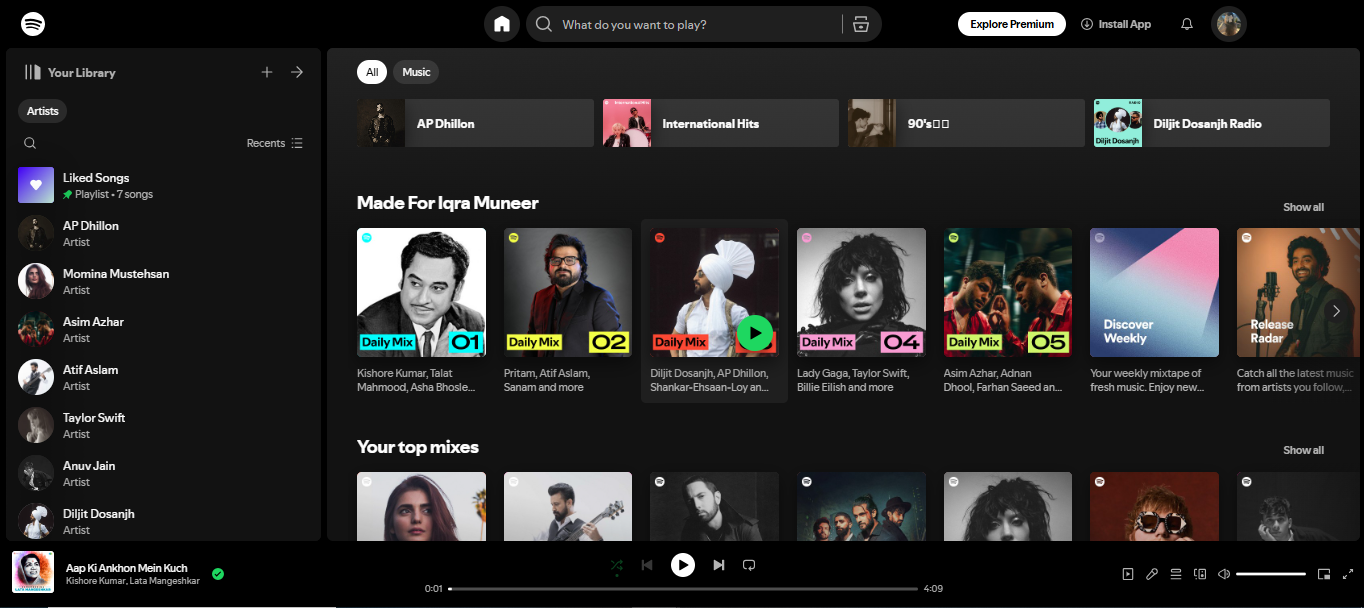Mute the volume
The width and height of the screenshot is (1364, 608).
click(1223, 573)
